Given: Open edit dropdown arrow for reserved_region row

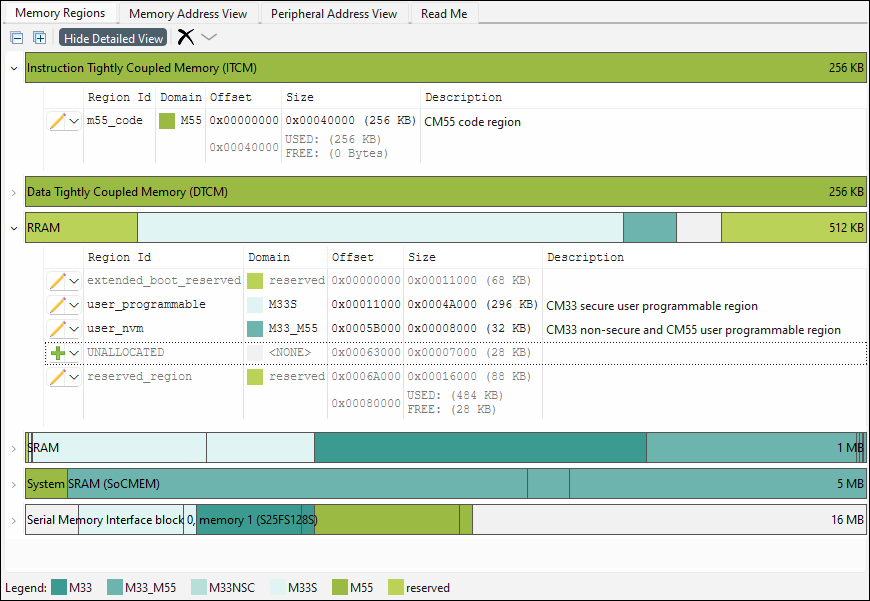Looking at the screenshot, I should 74,377.
